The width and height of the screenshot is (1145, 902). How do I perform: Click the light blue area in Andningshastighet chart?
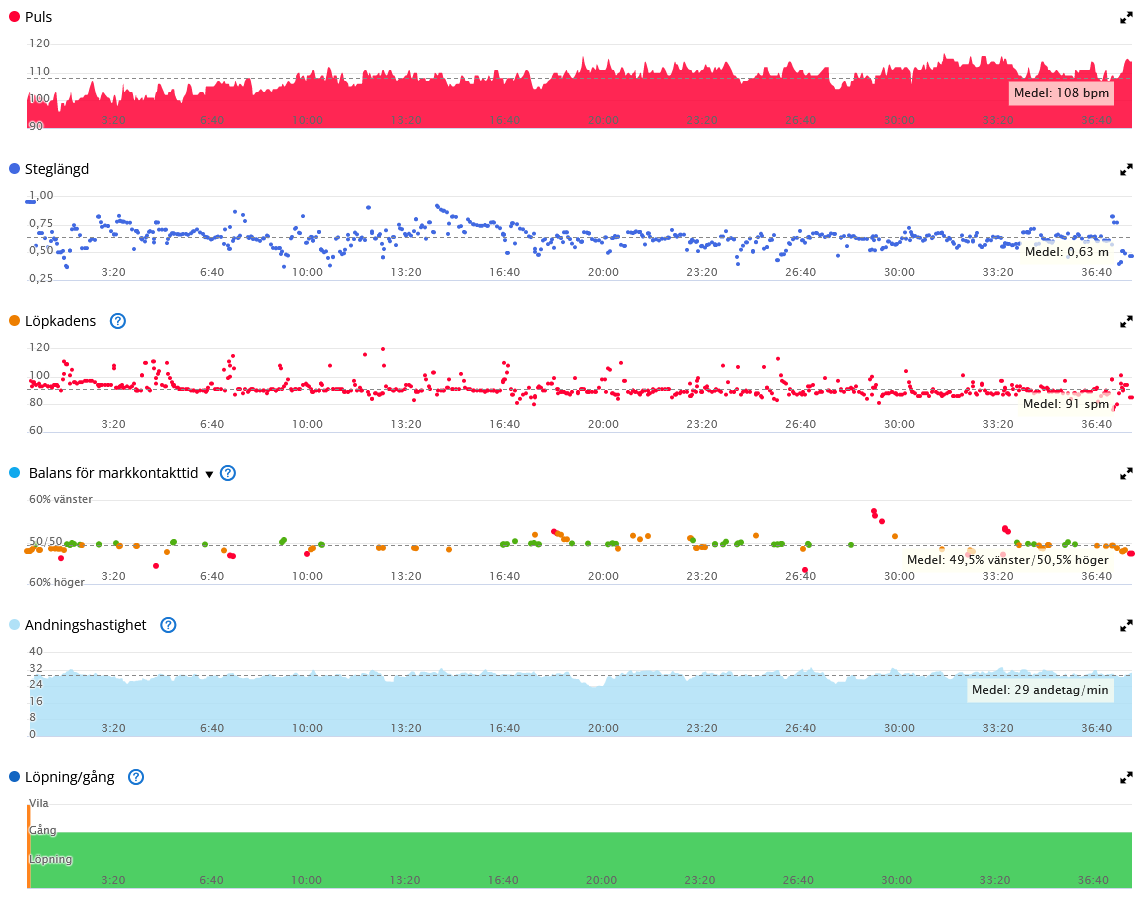581,705
